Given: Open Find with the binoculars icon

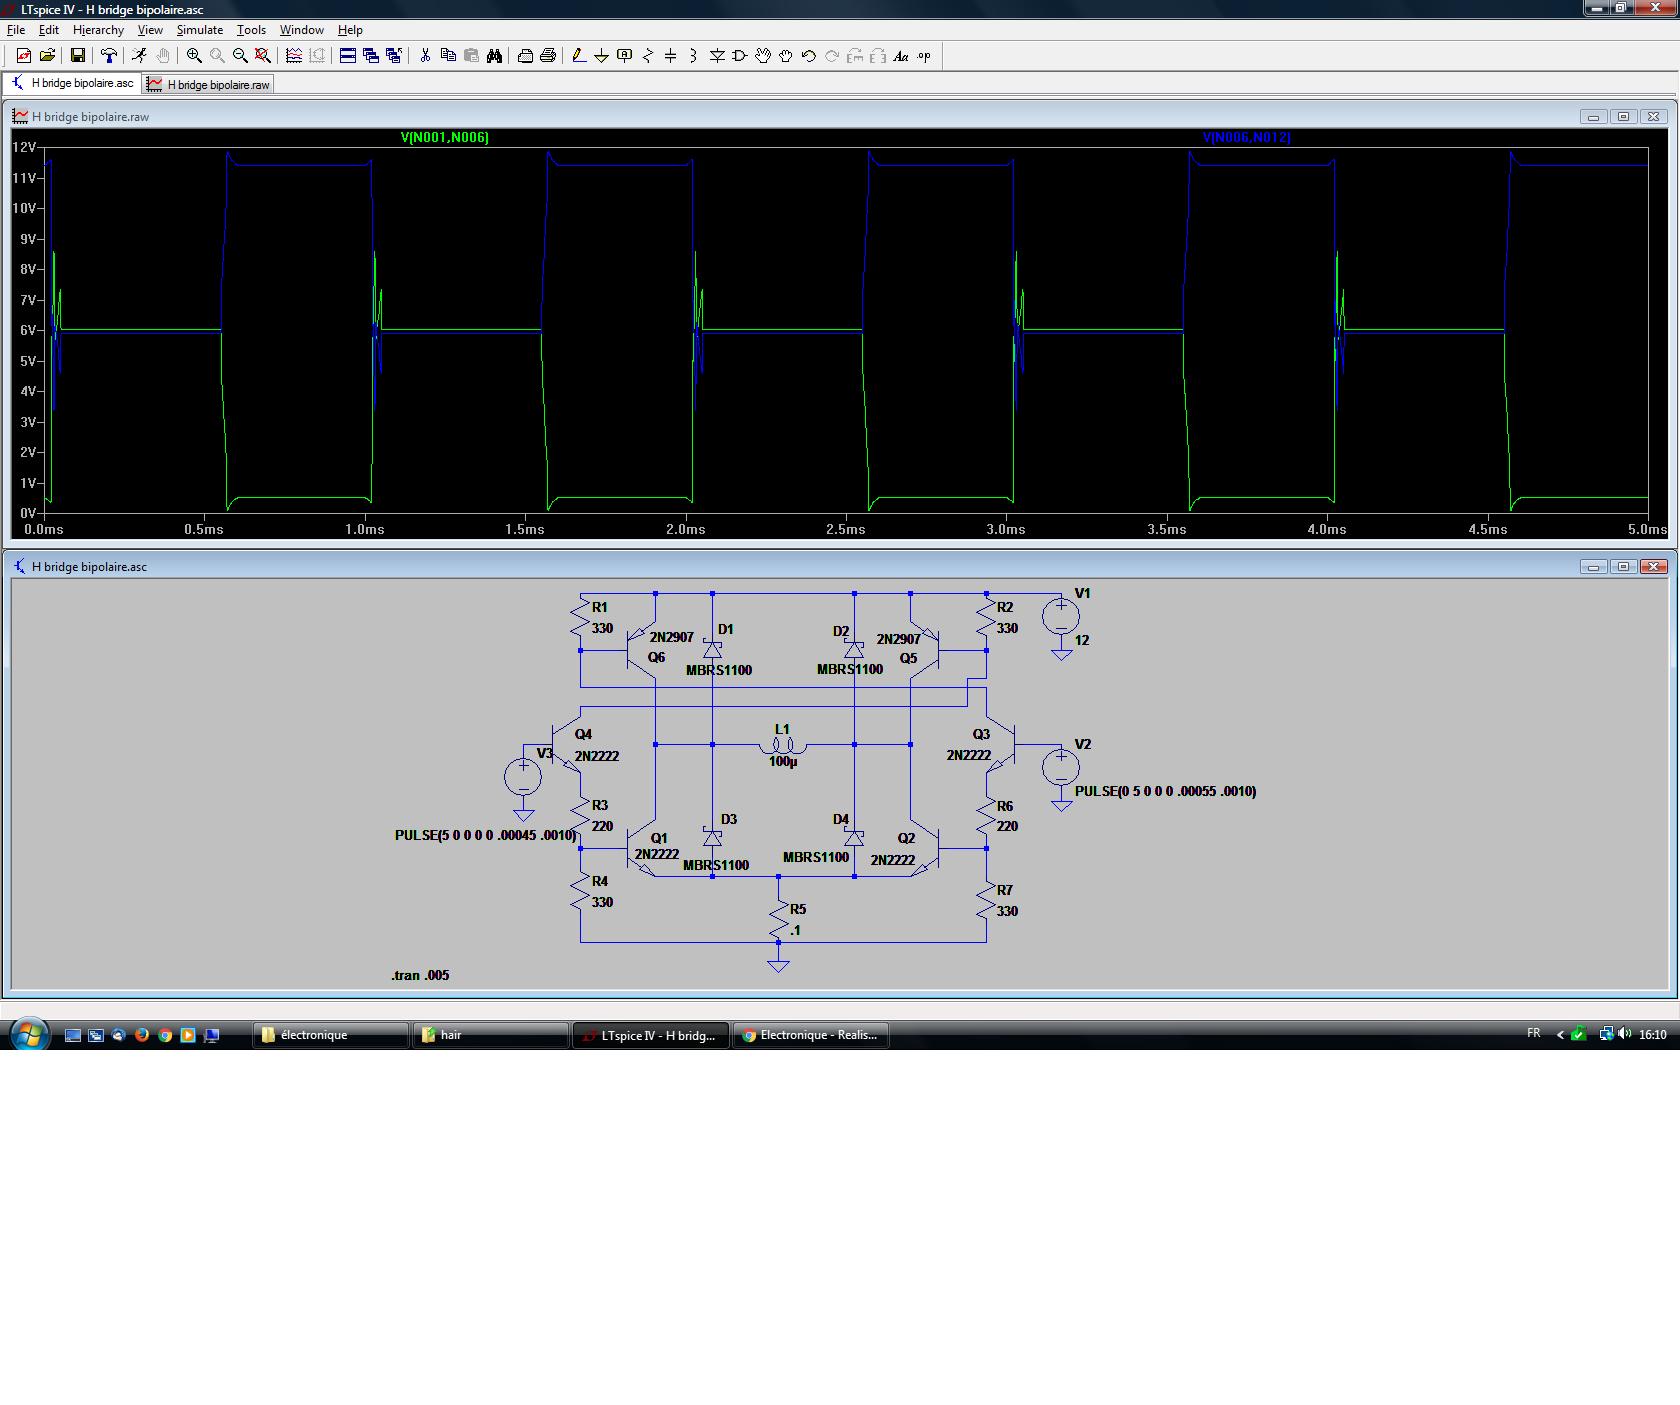Looking at the screenshot, I should coord(494,56).
